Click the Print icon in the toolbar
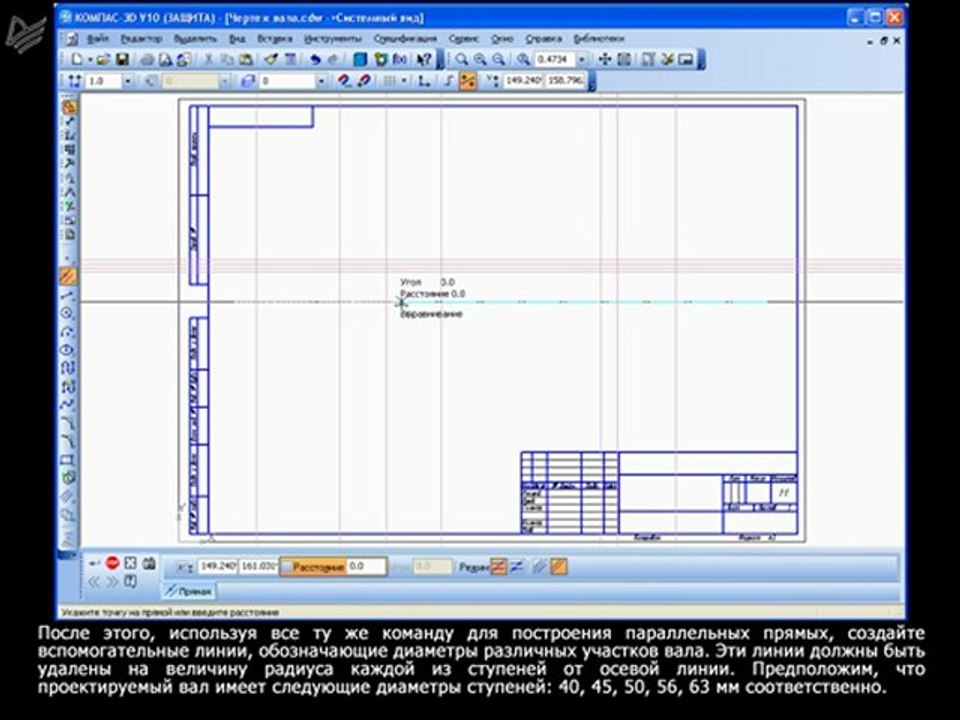This screenshot has height=720, width=960. pos(148,59)
